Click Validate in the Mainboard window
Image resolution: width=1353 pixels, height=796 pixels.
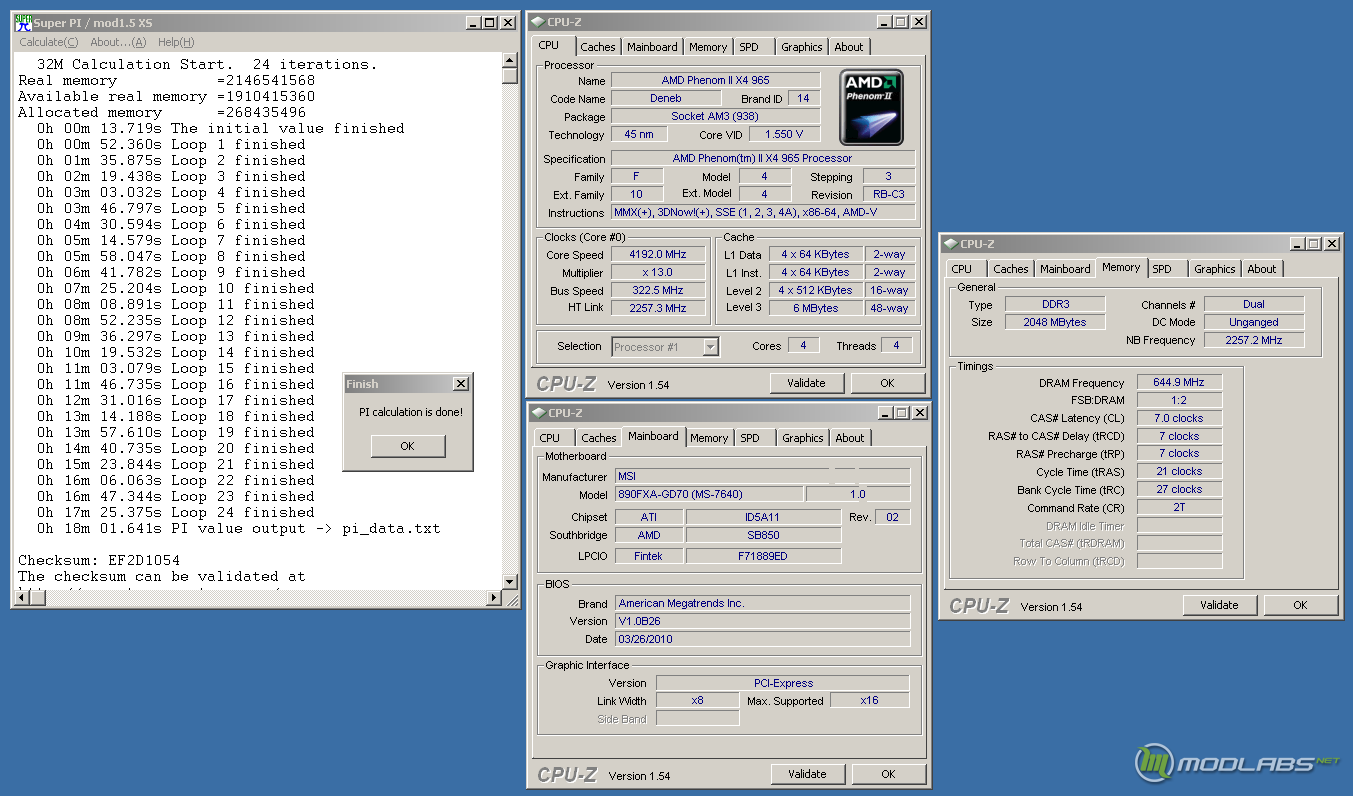pos(807,774)
